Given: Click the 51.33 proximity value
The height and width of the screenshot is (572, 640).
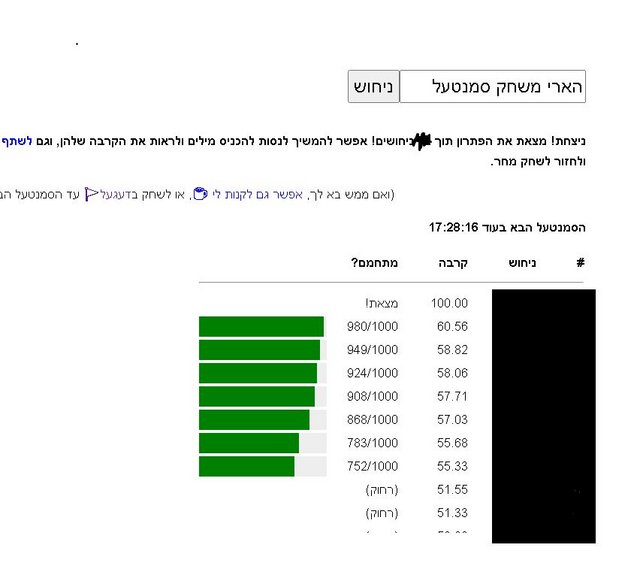Looking at the screenshot, I should 452,513.
